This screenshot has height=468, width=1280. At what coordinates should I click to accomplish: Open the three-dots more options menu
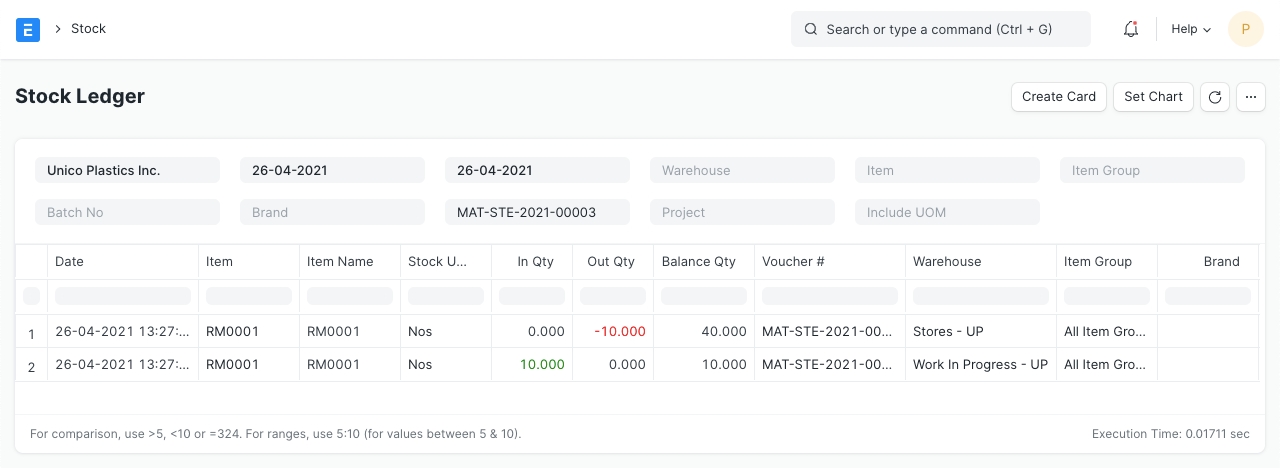[1251, 97]
